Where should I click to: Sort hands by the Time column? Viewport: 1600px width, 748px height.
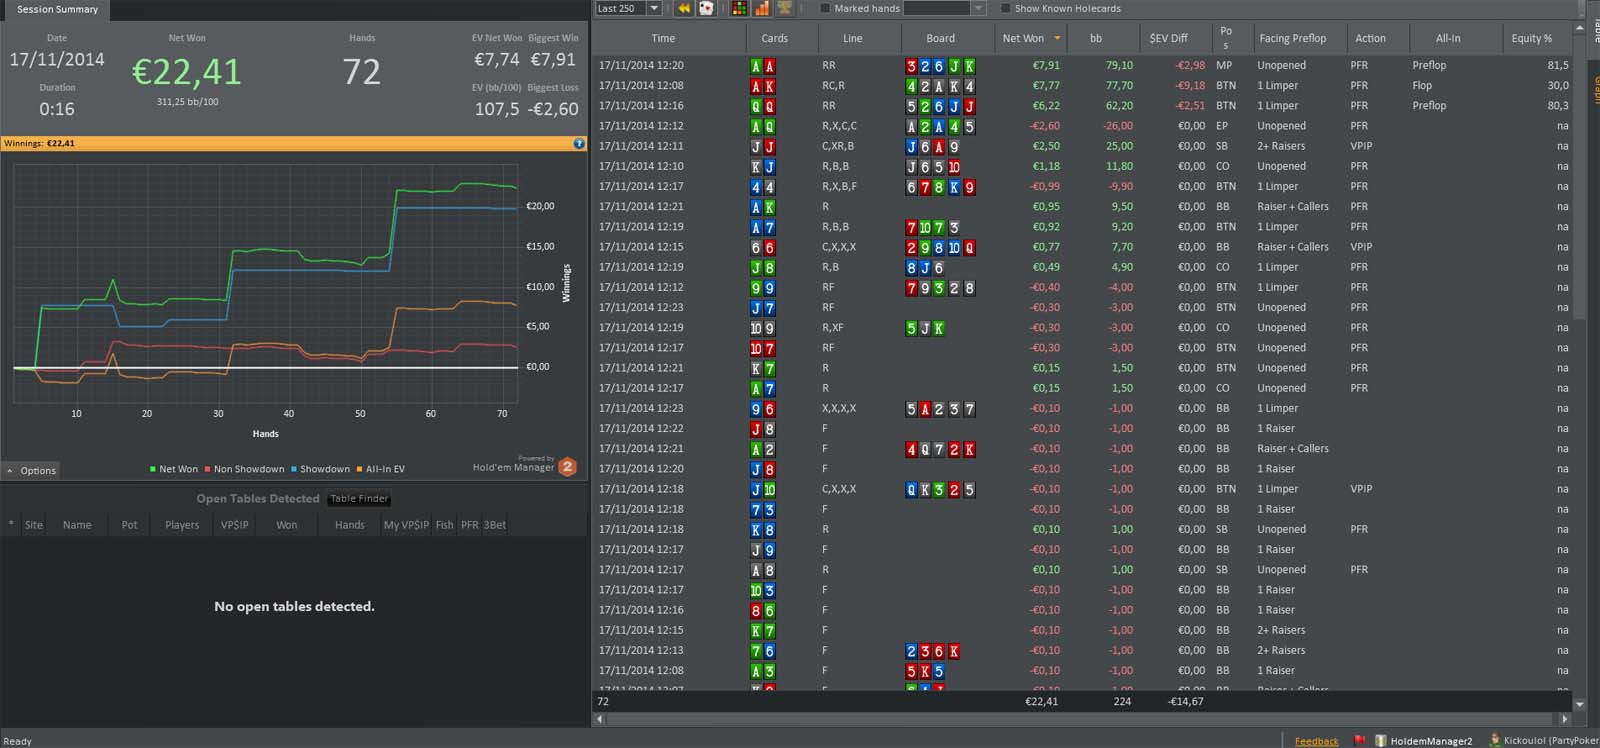[x=663, y=38]
